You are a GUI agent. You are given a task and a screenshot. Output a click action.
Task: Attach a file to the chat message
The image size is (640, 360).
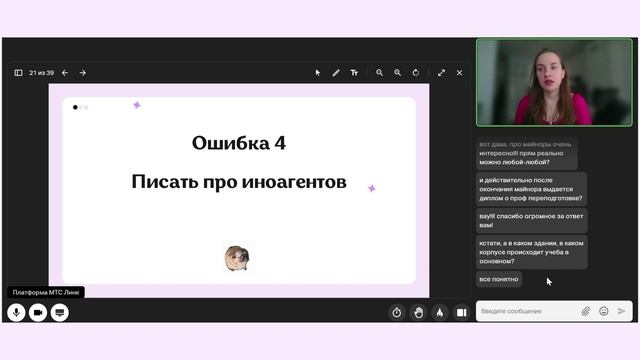[585, 311]
